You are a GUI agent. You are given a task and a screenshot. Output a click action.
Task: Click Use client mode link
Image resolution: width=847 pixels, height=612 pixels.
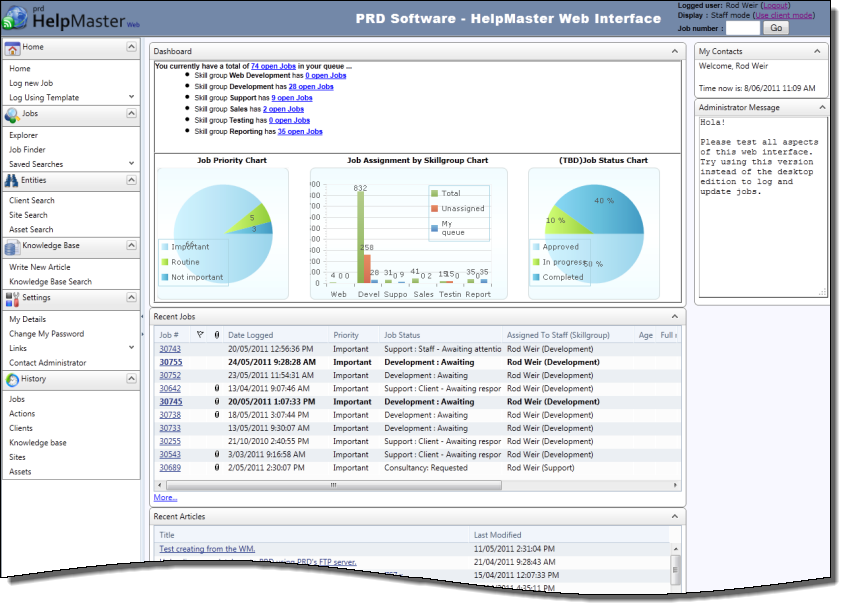(x=783, y=15)
